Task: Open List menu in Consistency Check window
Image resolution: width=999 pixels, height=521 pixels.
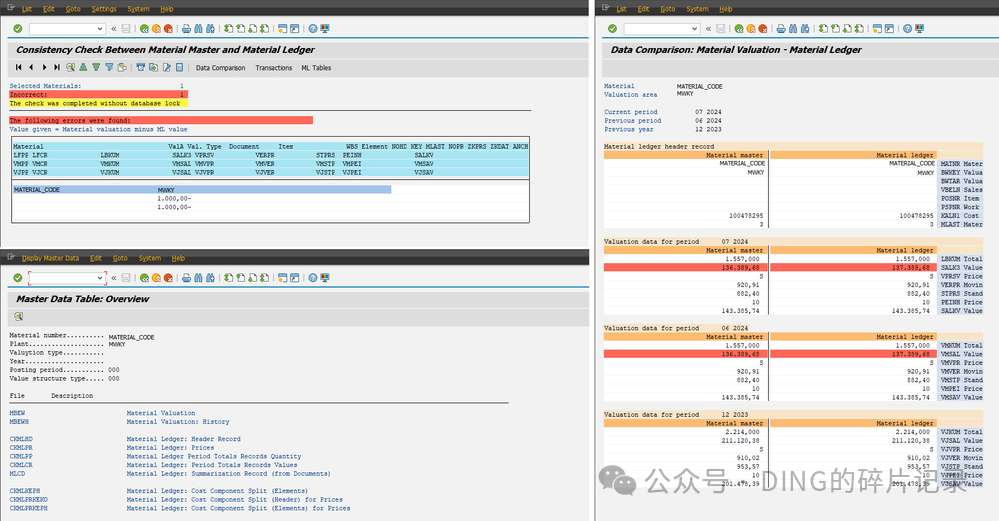Action: coord(27,9)
